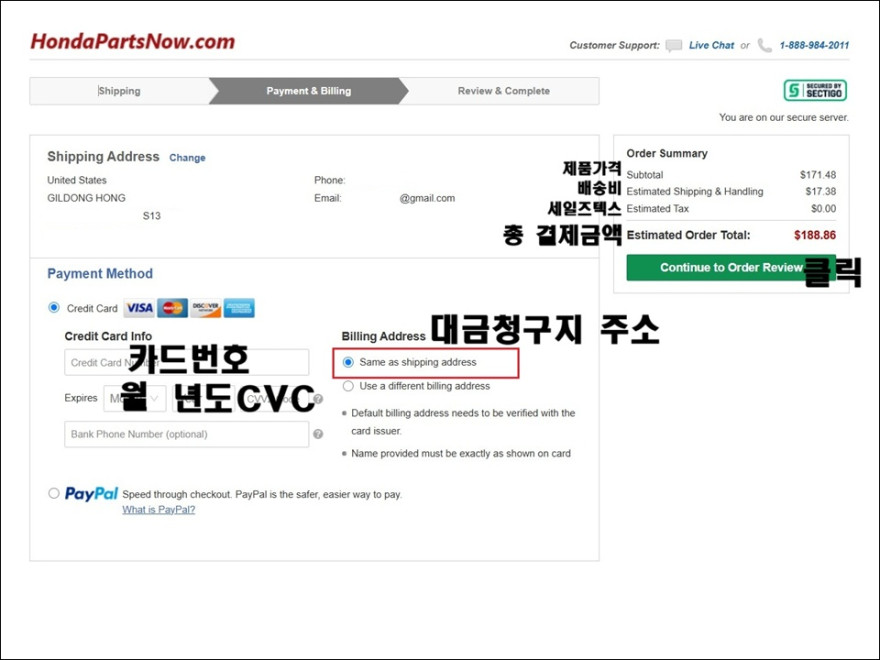Screen dimensions: 880x660
Task: Click the $0.00 estimated tax value
Action: click(x=823, y=209)
